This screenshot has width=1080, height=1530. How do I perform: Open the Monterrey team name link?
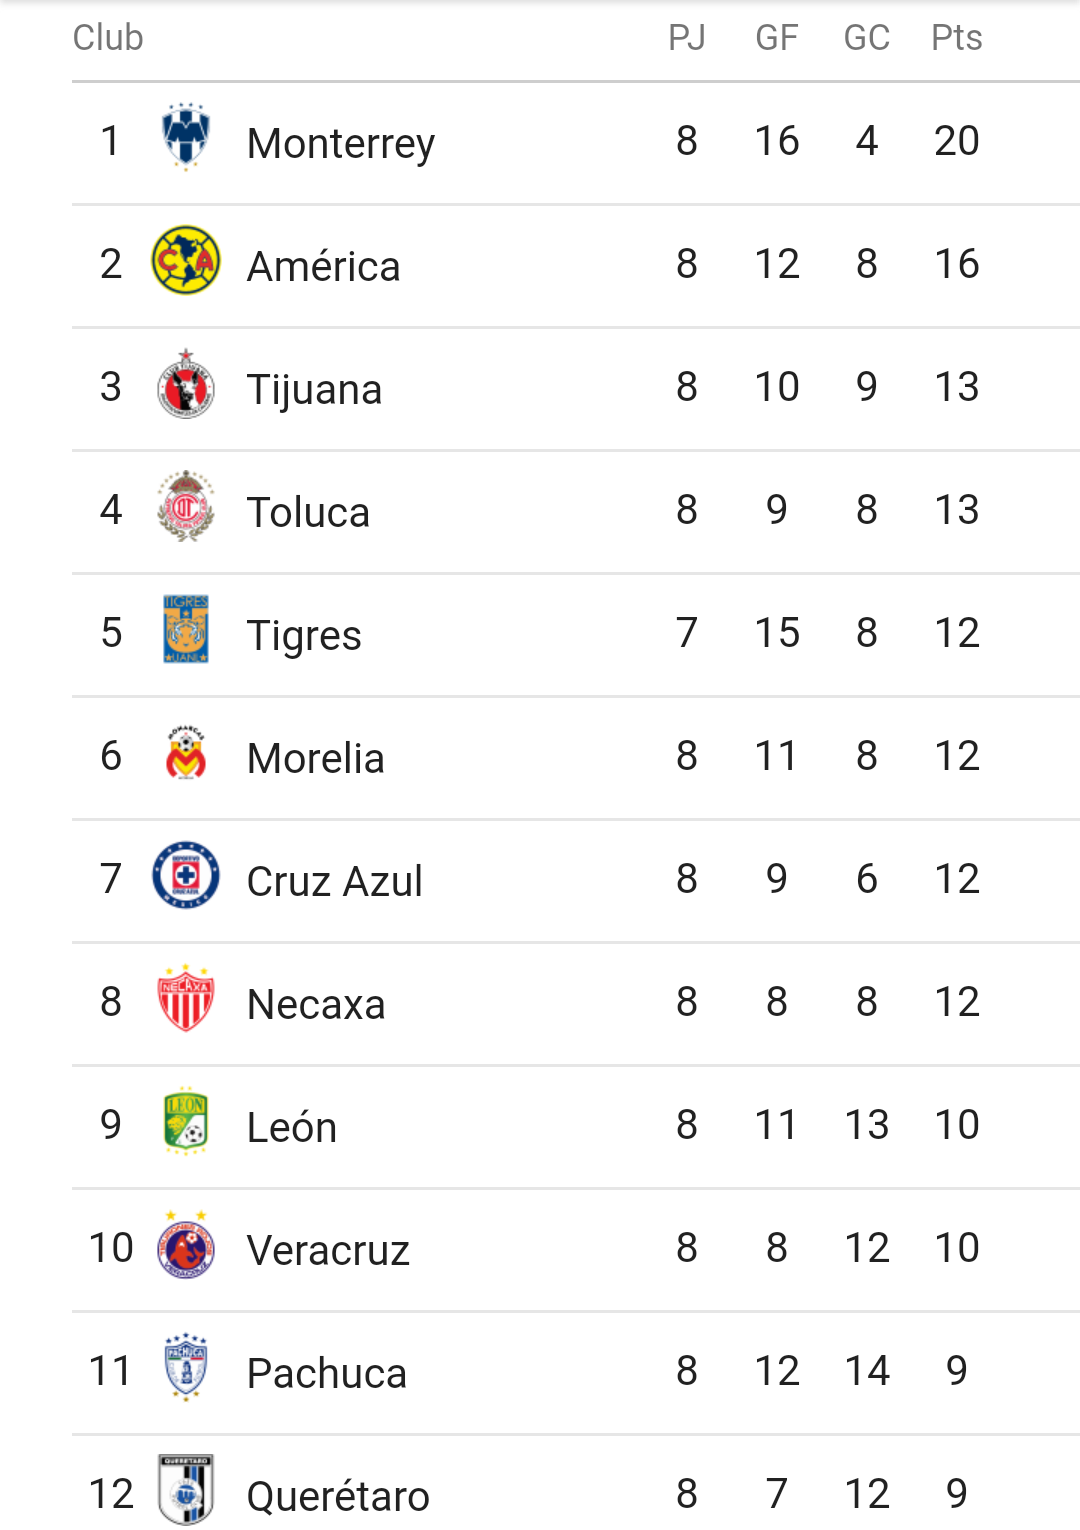(x=341, y=143)
